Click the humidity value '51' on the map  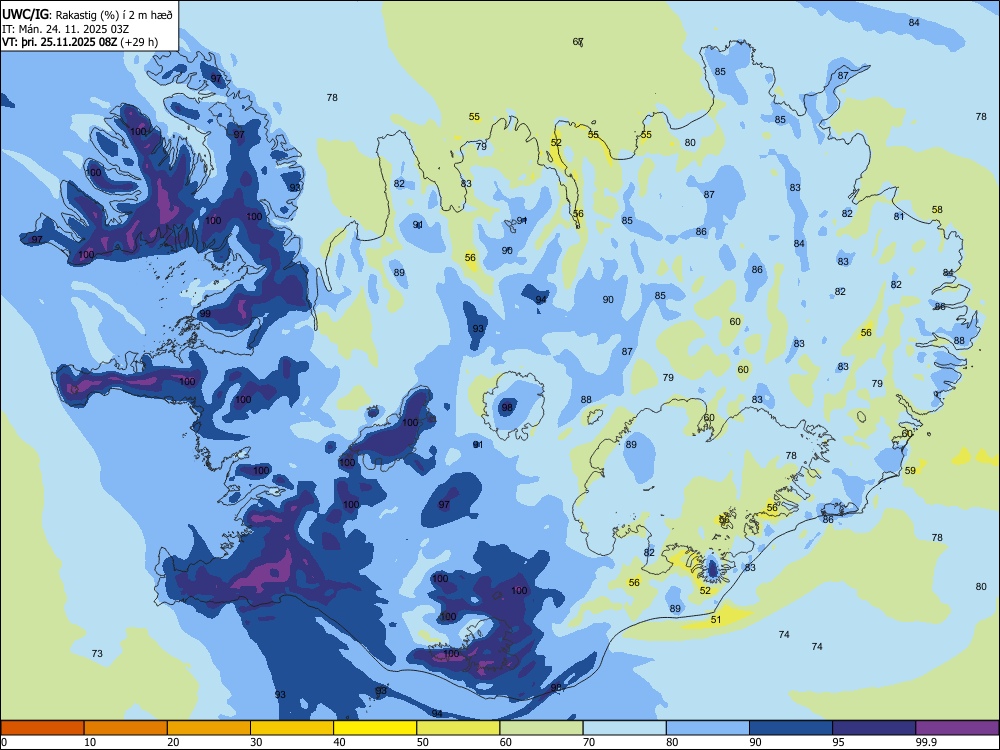pos(716,620)
